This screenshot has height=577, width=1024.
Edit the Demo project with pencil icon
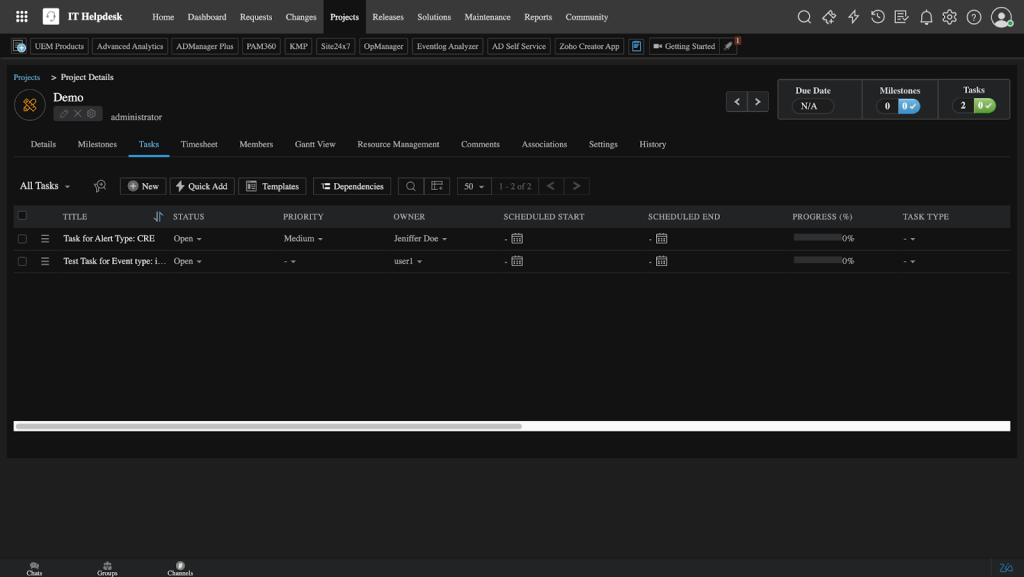pos(64,114)
